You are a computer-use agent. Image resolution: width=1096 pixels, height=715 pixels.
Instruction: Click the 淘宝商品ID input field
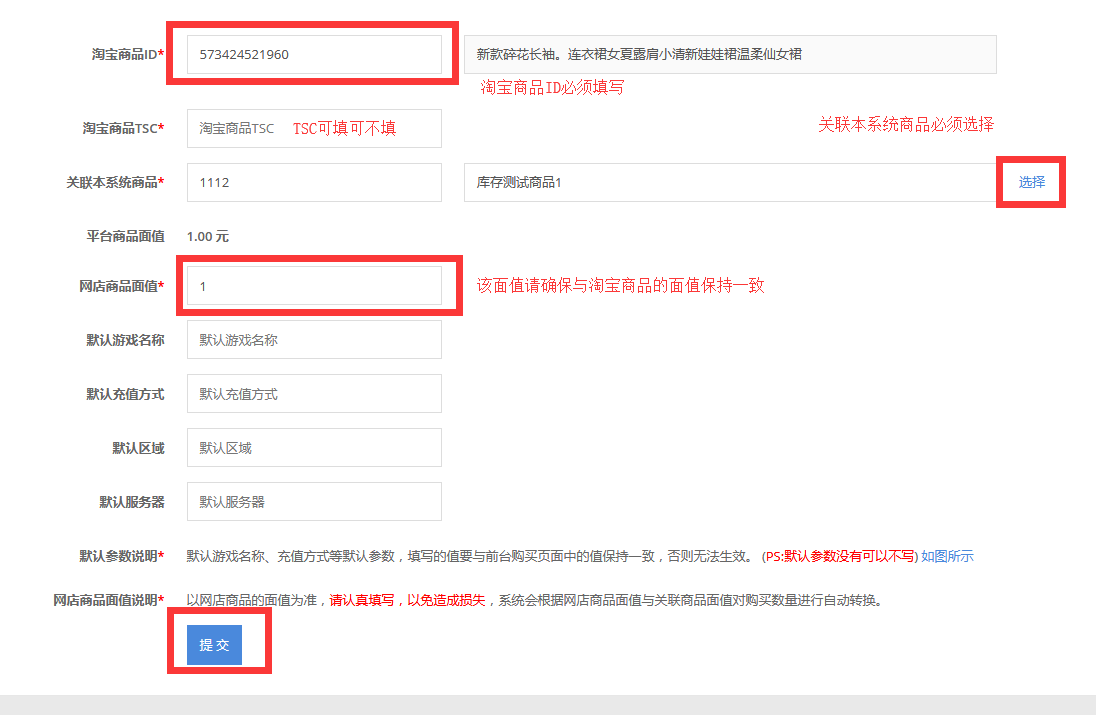tap(314, 55)
